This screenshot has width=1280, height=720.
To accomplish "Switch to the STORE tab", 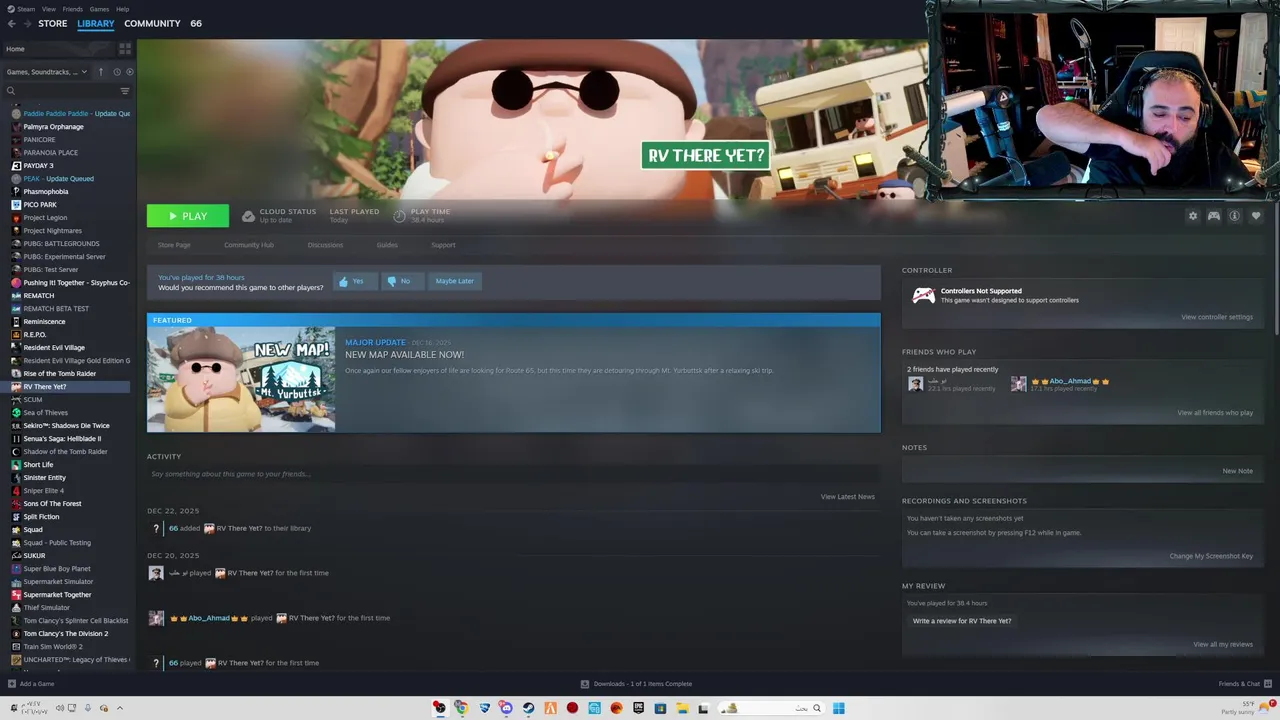I will (x=53, y=23).
